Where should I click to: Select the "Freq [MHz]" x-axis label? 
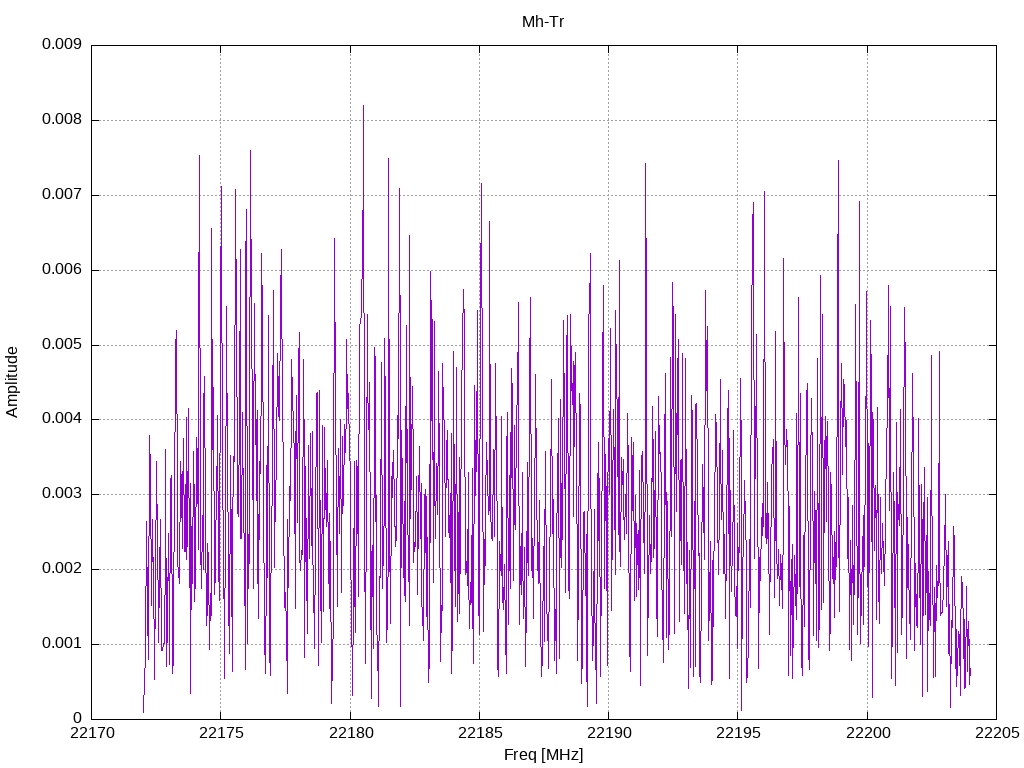543,755
